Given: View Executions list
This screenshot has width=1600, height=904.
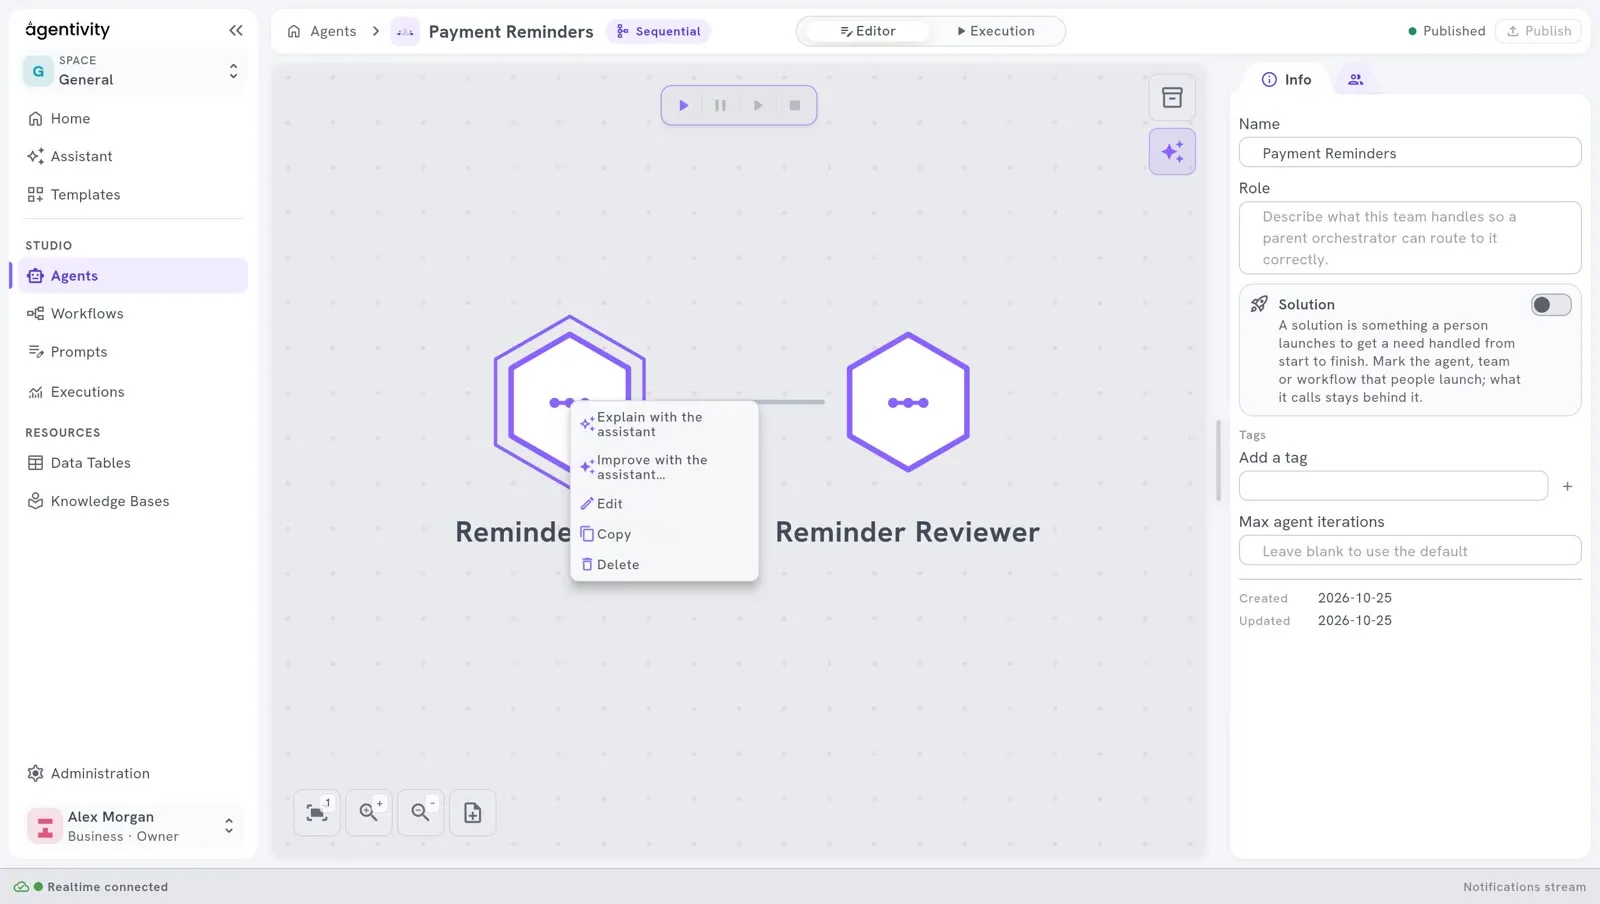Looking at the screenshot, I should pyautogui.click(x=133, y=392).
